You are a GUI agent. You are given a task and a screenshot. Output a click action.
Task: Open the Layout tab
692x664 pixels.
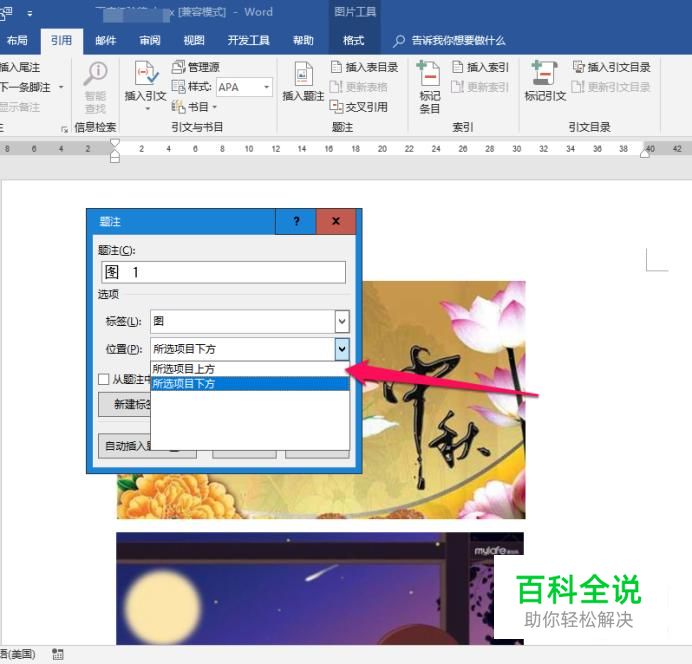coord(17,41)
